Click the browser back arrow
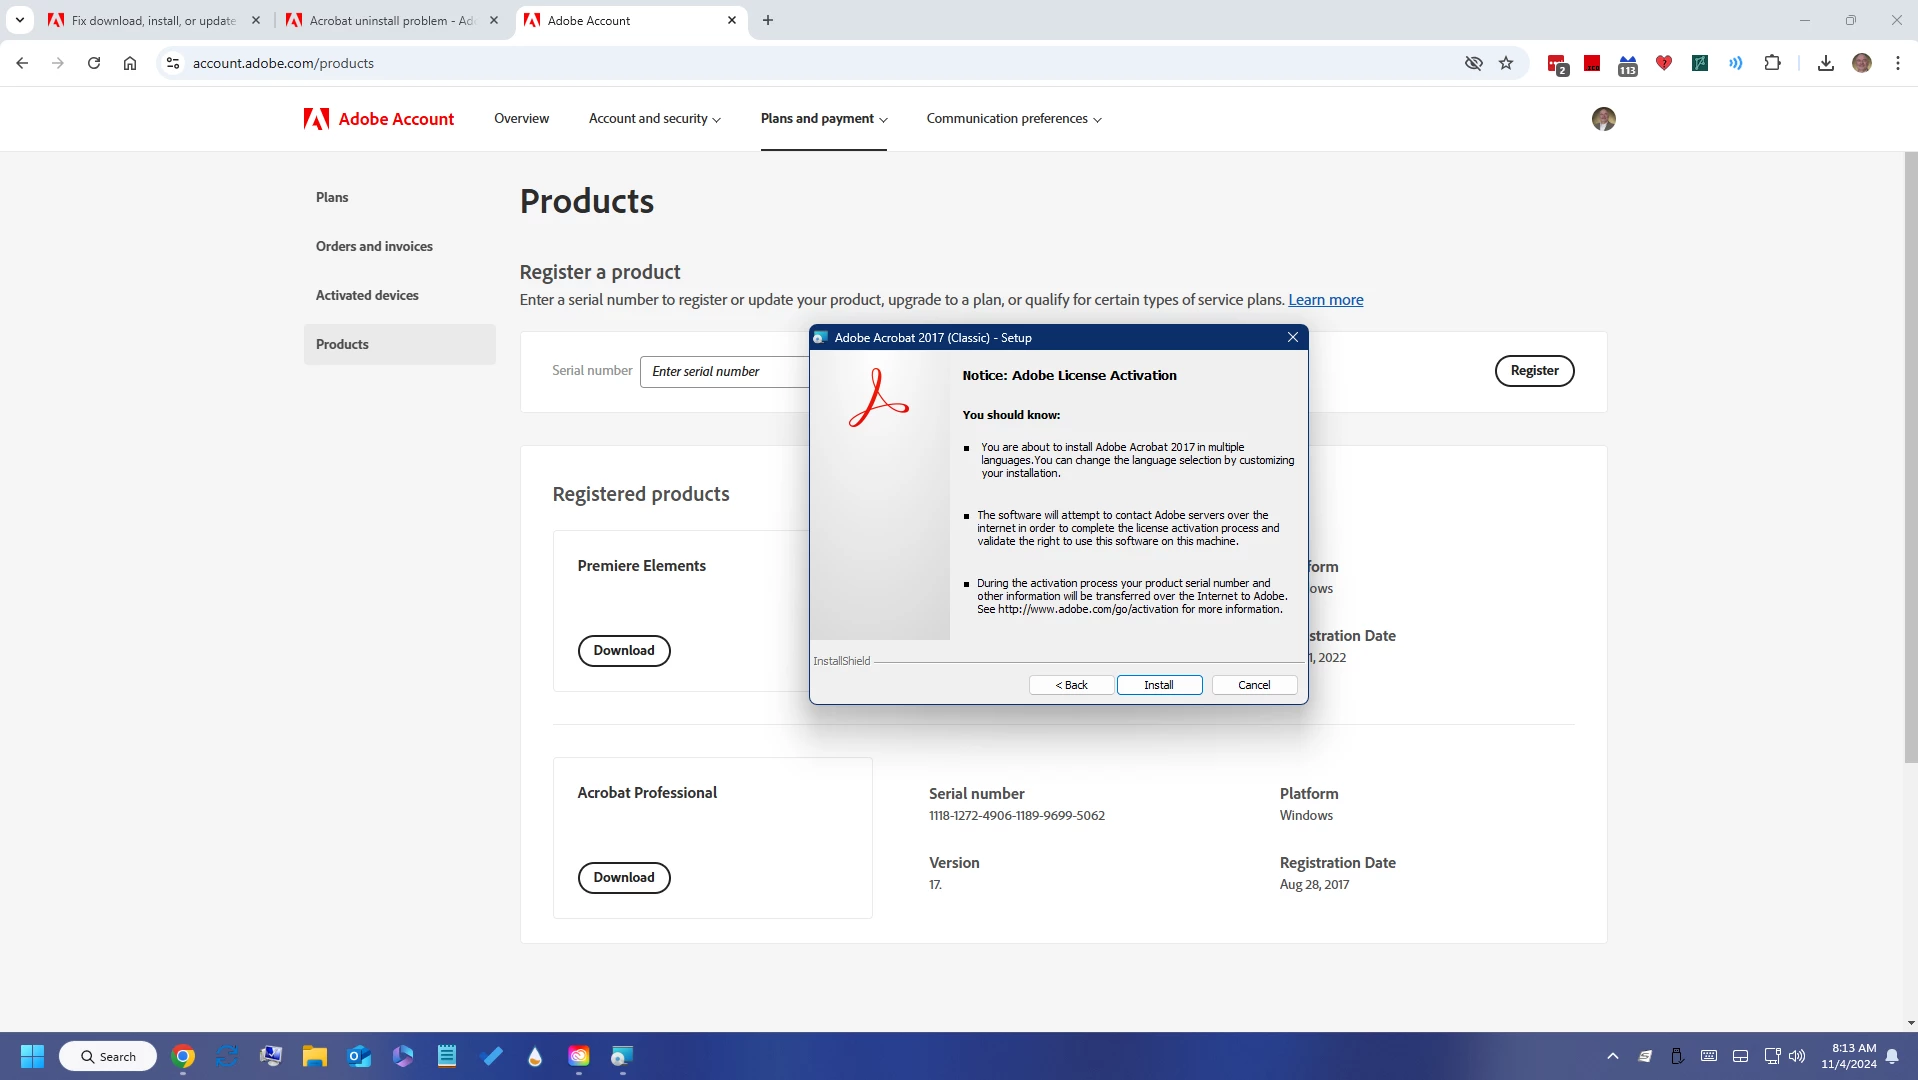 pos(22,63)
